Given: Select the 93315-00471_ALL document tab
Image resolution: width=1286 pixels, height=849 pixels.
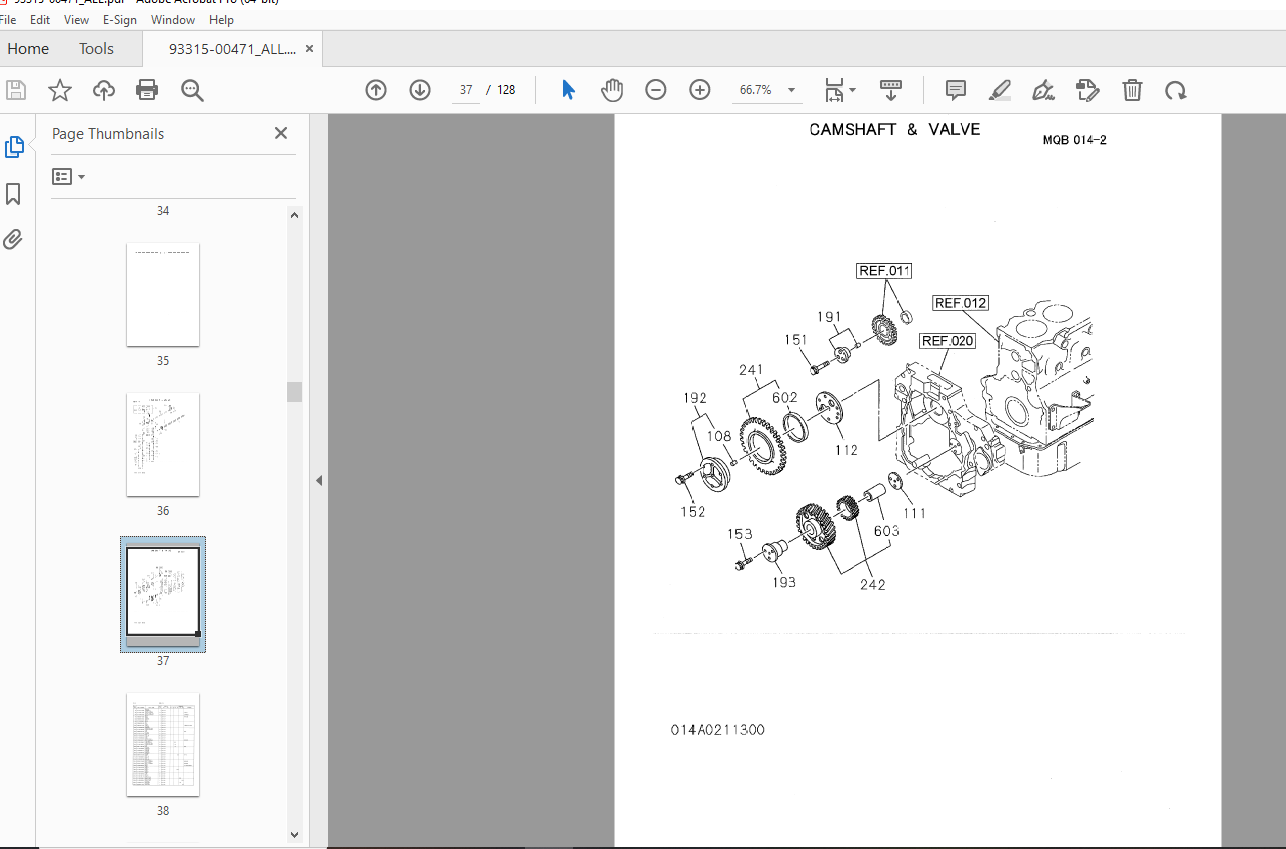Looking at the screenshot, I should coord(232,48).
